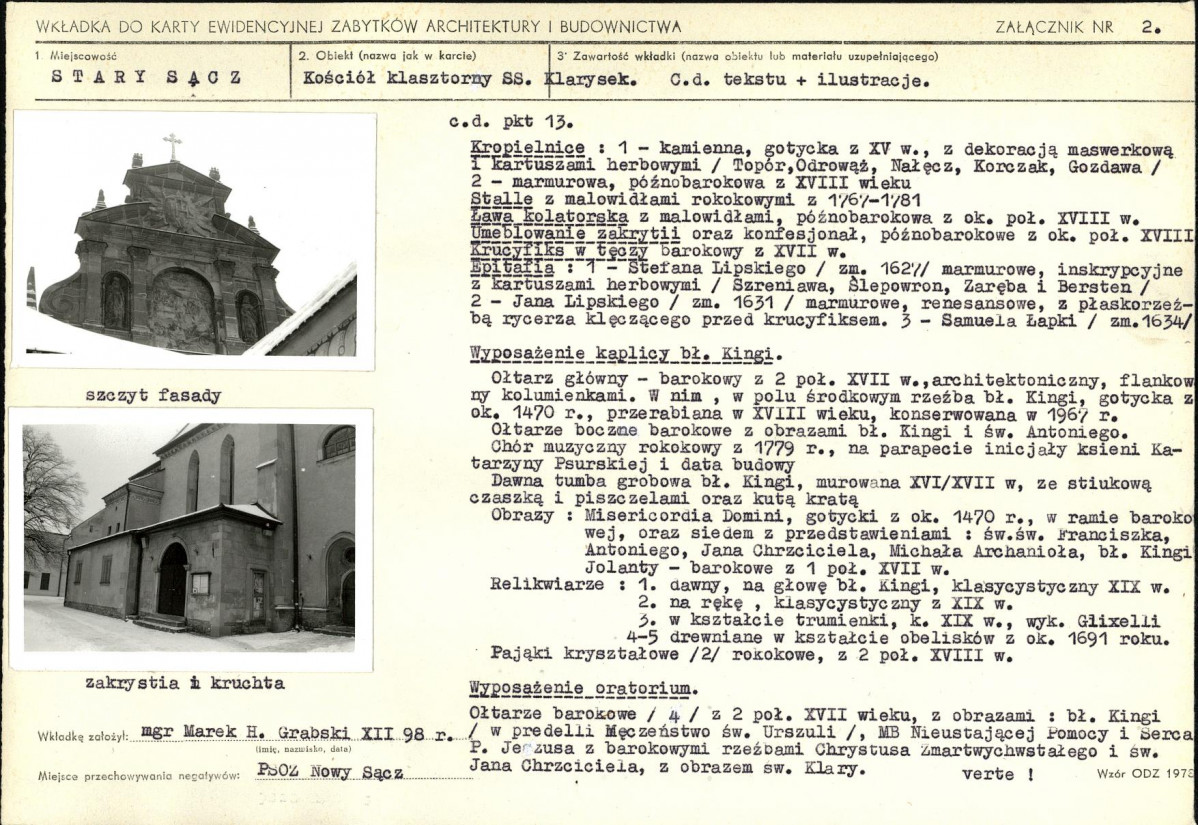Click 'Krucyfiks w tęczy' underlined heading
The image size is (1198, 825).
point(559,251)
